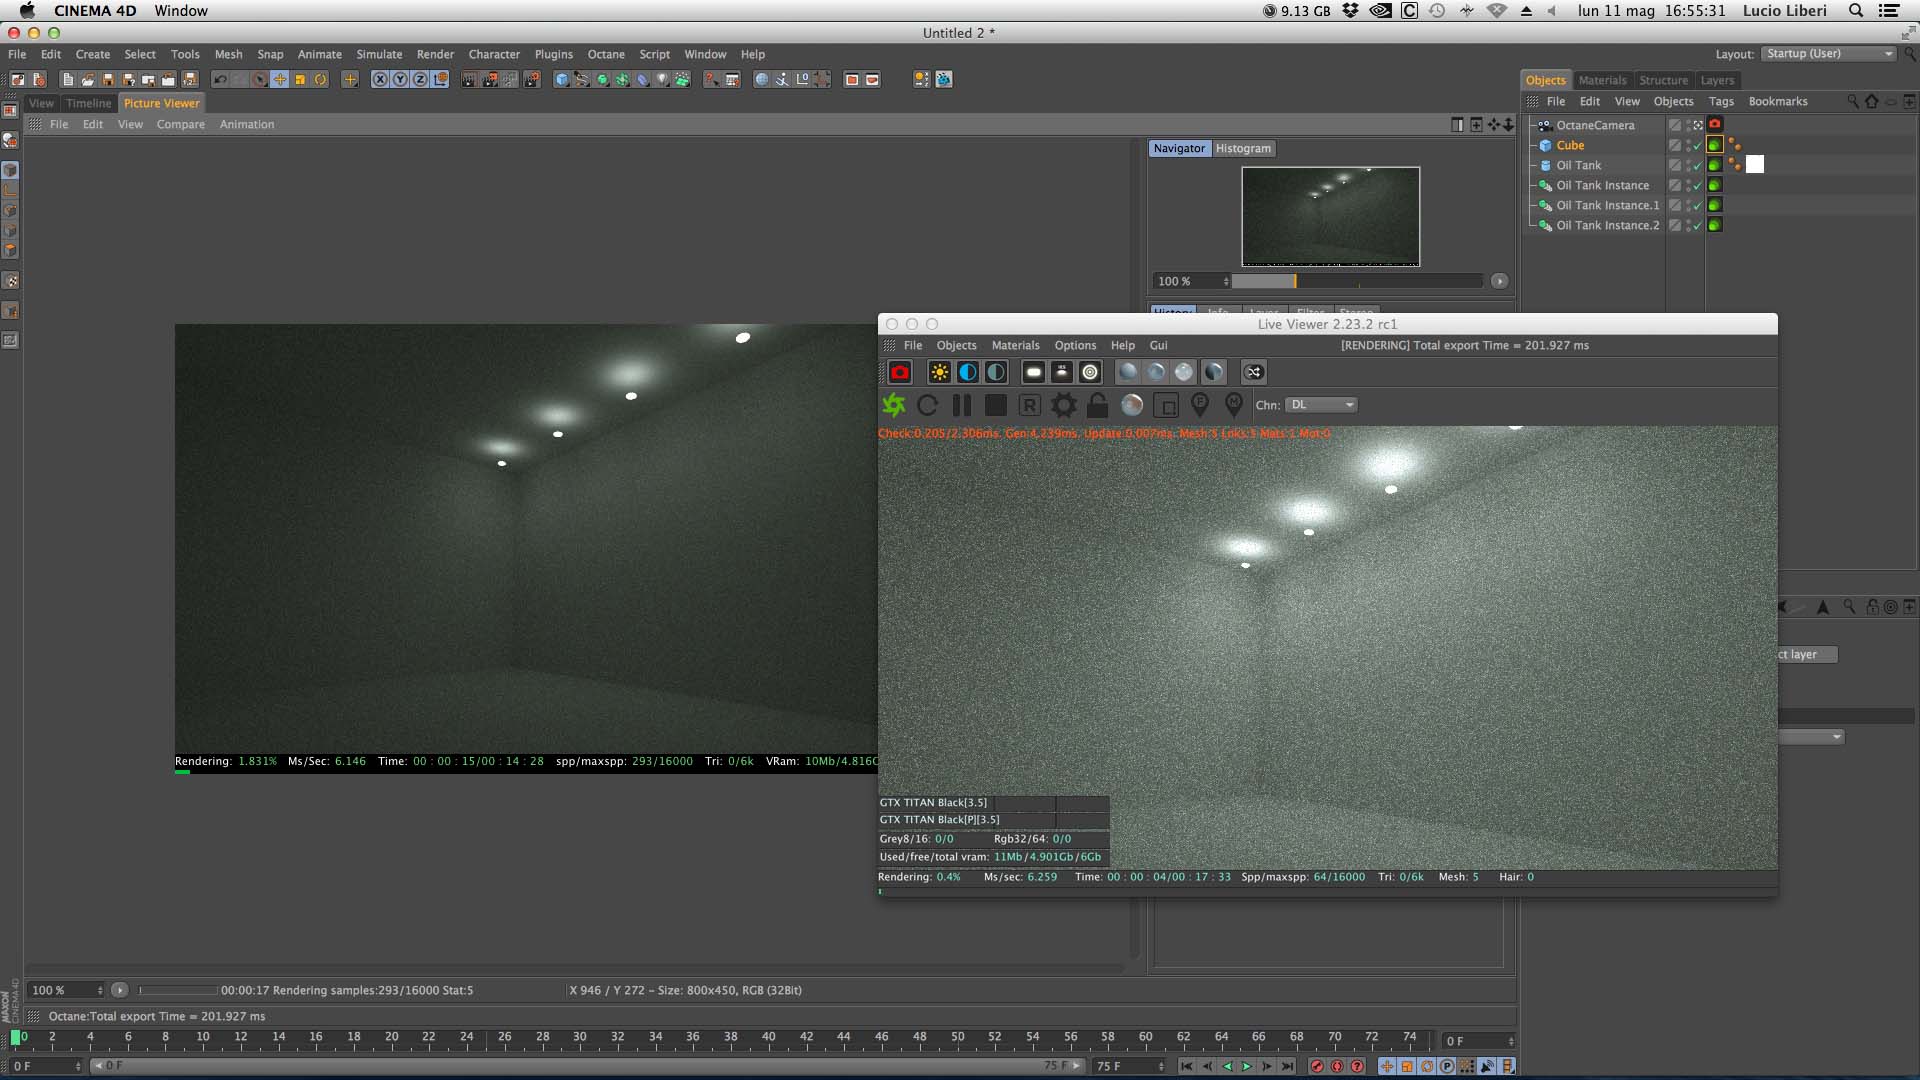Click the Oil Tank white material tag
Image resolution: width=1920 pixels, height=1080 pixels.
[1755, 165]
